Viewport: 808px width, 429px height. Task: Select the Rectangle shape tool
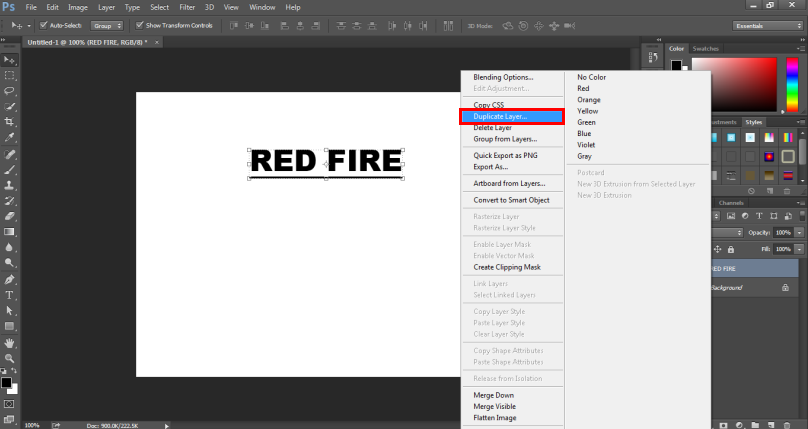[x=9, y=326]
